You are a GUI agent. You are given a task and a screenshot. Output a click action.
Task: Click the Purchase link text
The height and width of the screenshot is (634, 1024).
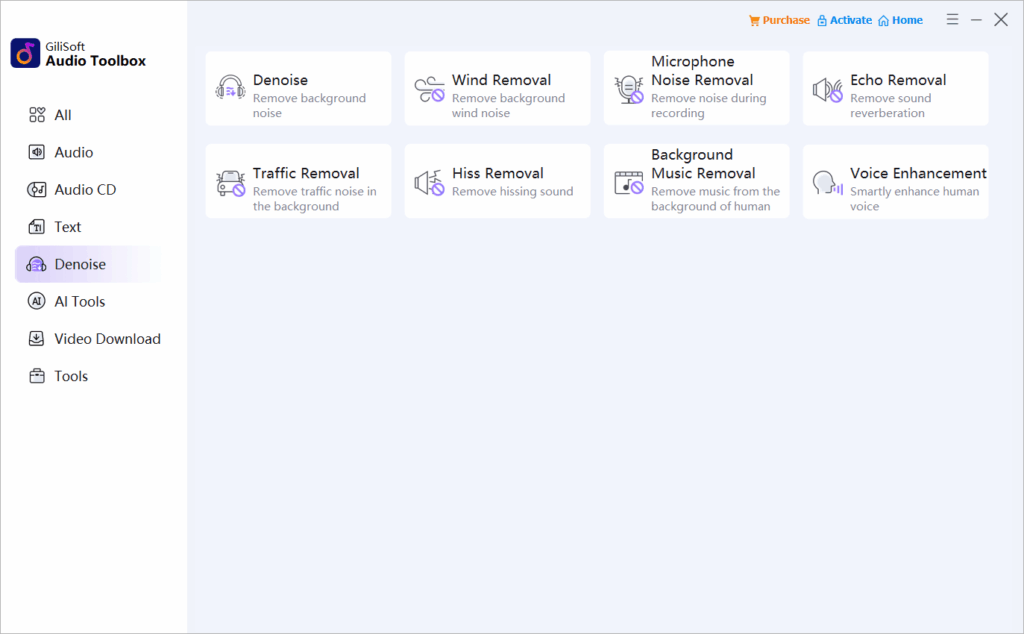[x=786, y=20]
